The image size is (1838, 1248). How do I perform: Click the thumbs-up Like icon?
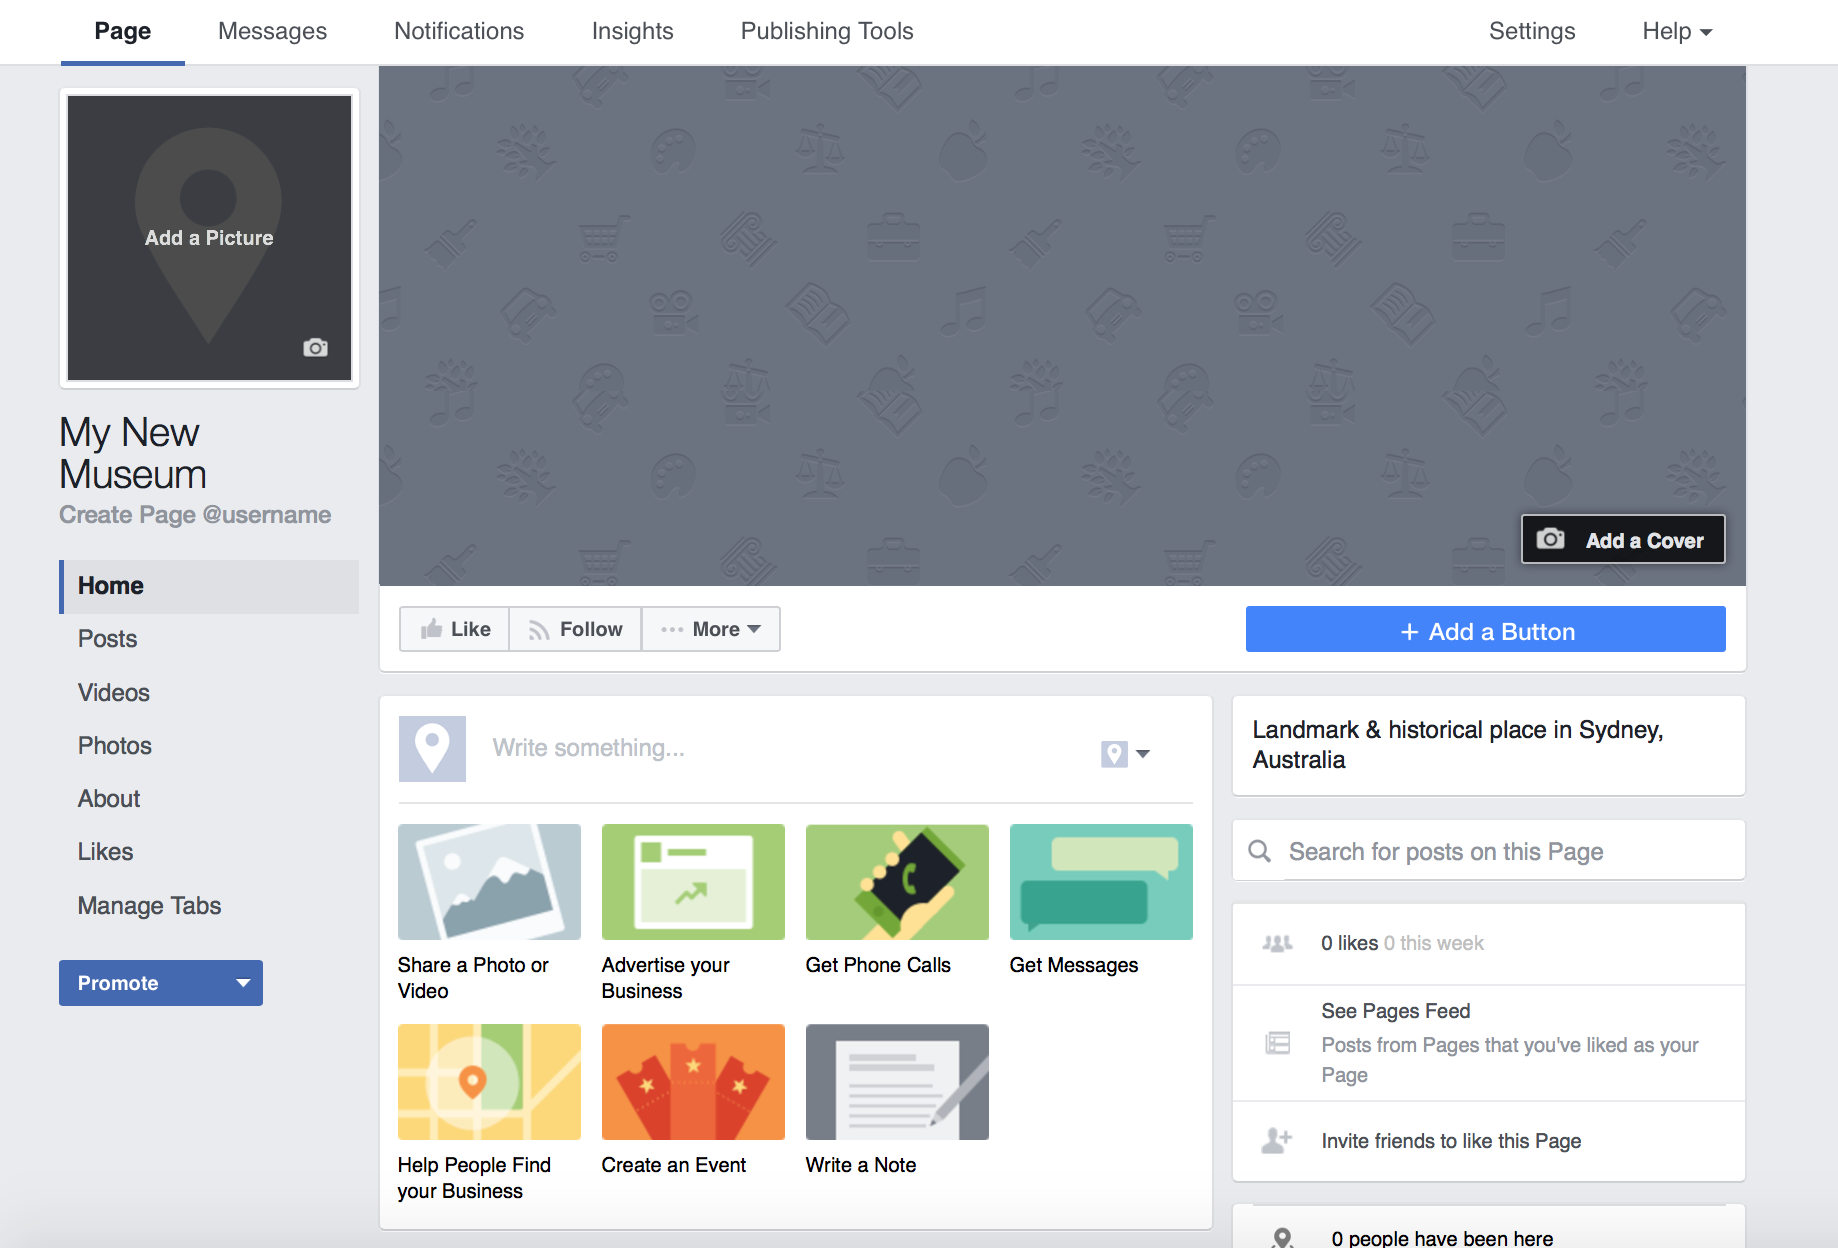point(431,629)
